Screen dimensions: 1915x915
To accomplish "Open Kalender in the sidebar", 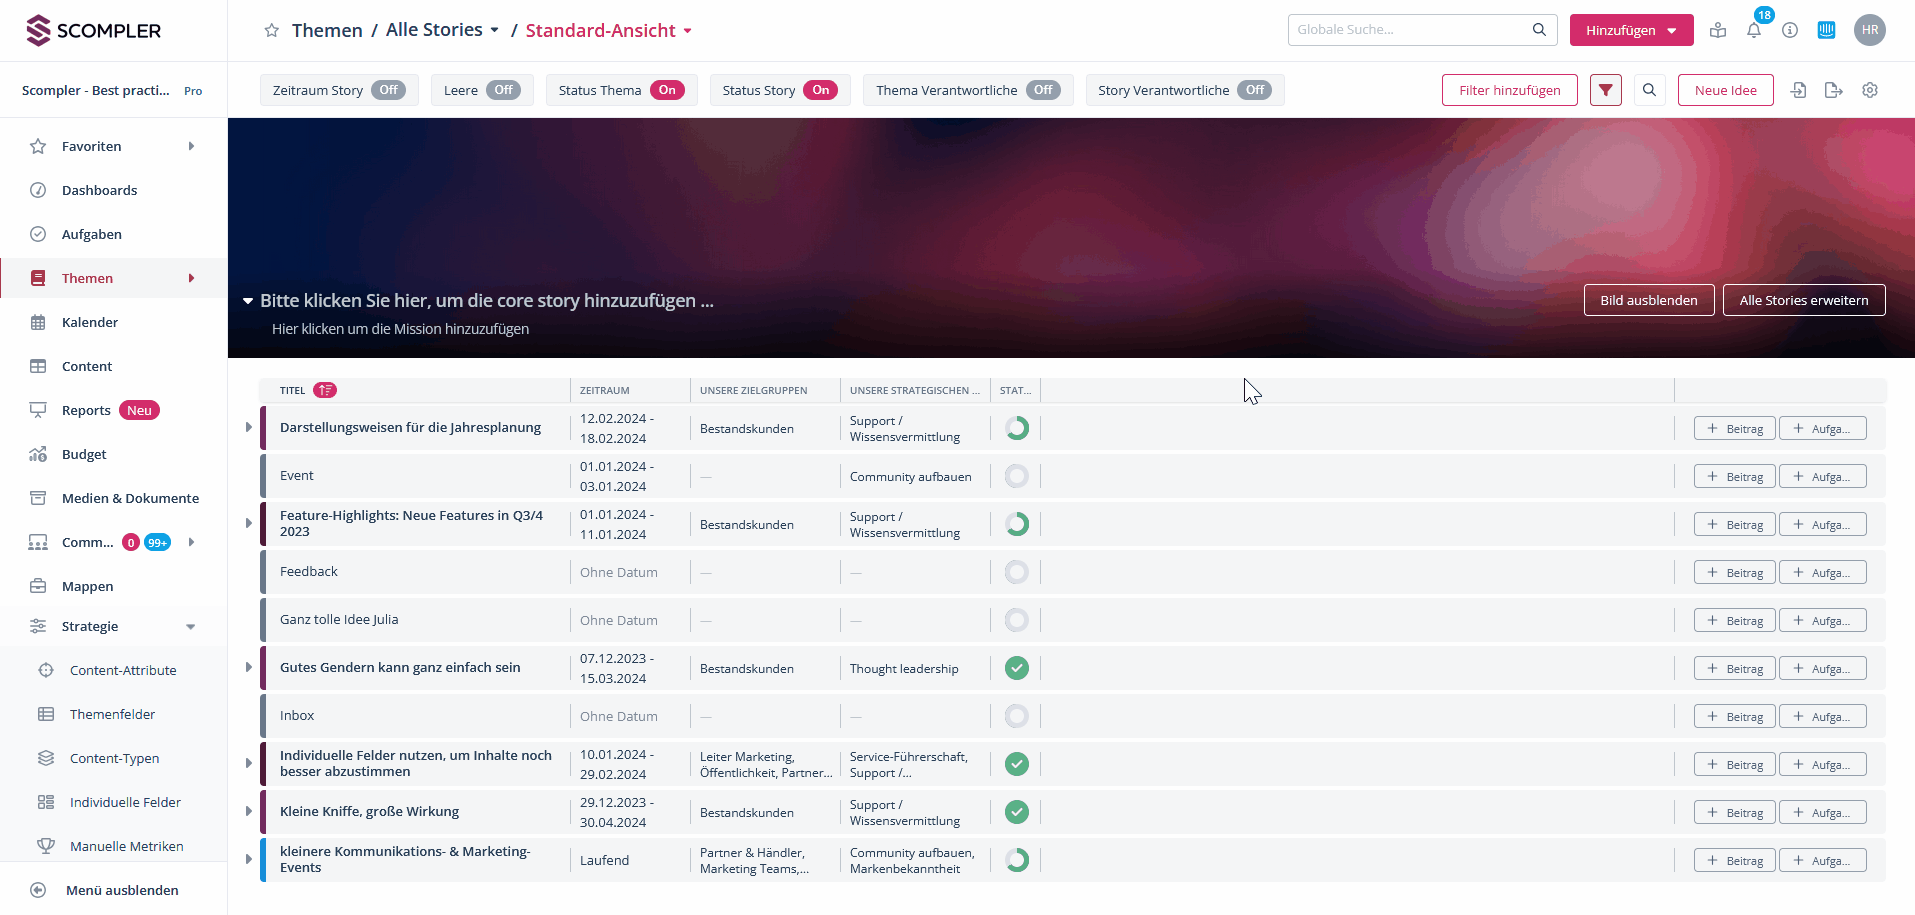I will [x=90, y=322].
